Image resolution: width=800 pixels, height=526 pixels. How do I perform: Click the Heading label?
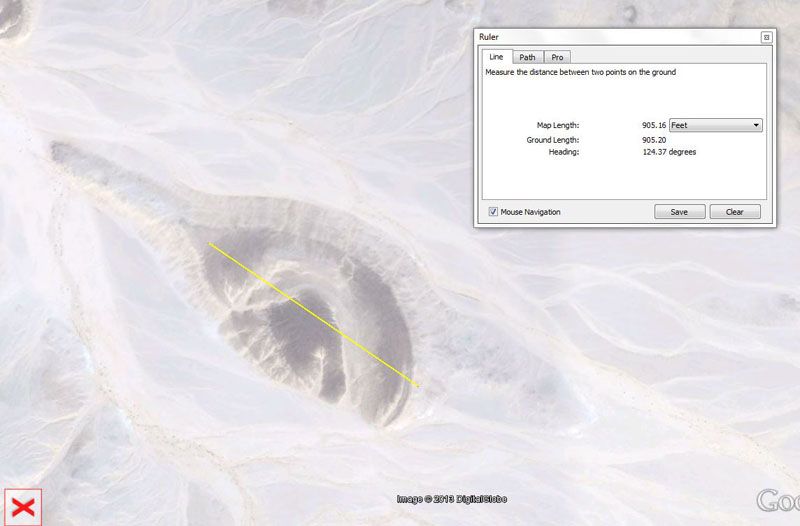pyautogui.click(x=564, y=152)
